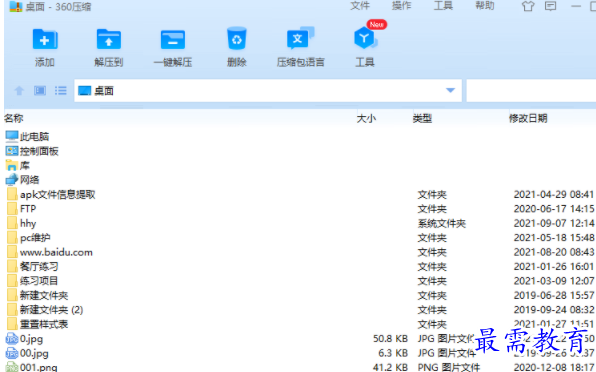Minimize the 360压缩 window
Viewport: 596px width, 372px height.
pos(576,6)
